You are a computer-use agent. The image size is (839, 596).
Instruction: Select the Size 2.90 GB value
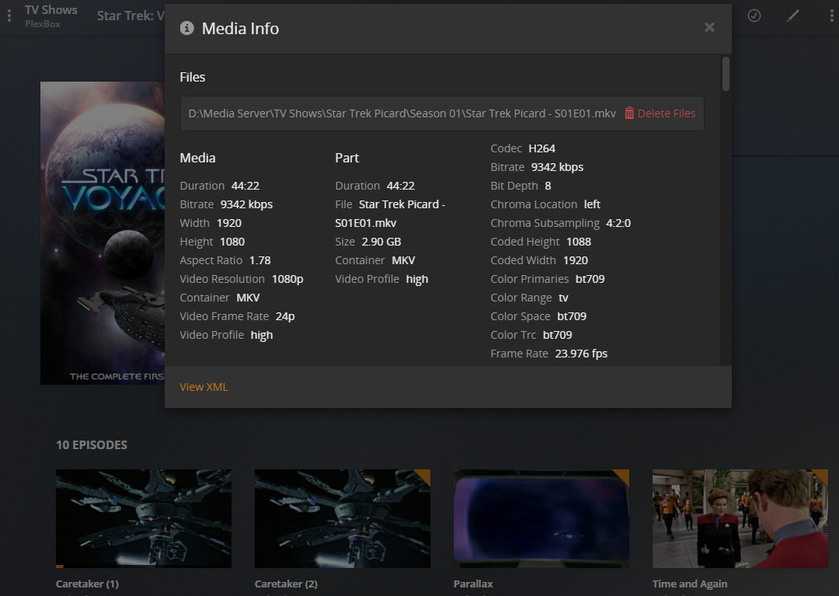(x=381, y=242)
